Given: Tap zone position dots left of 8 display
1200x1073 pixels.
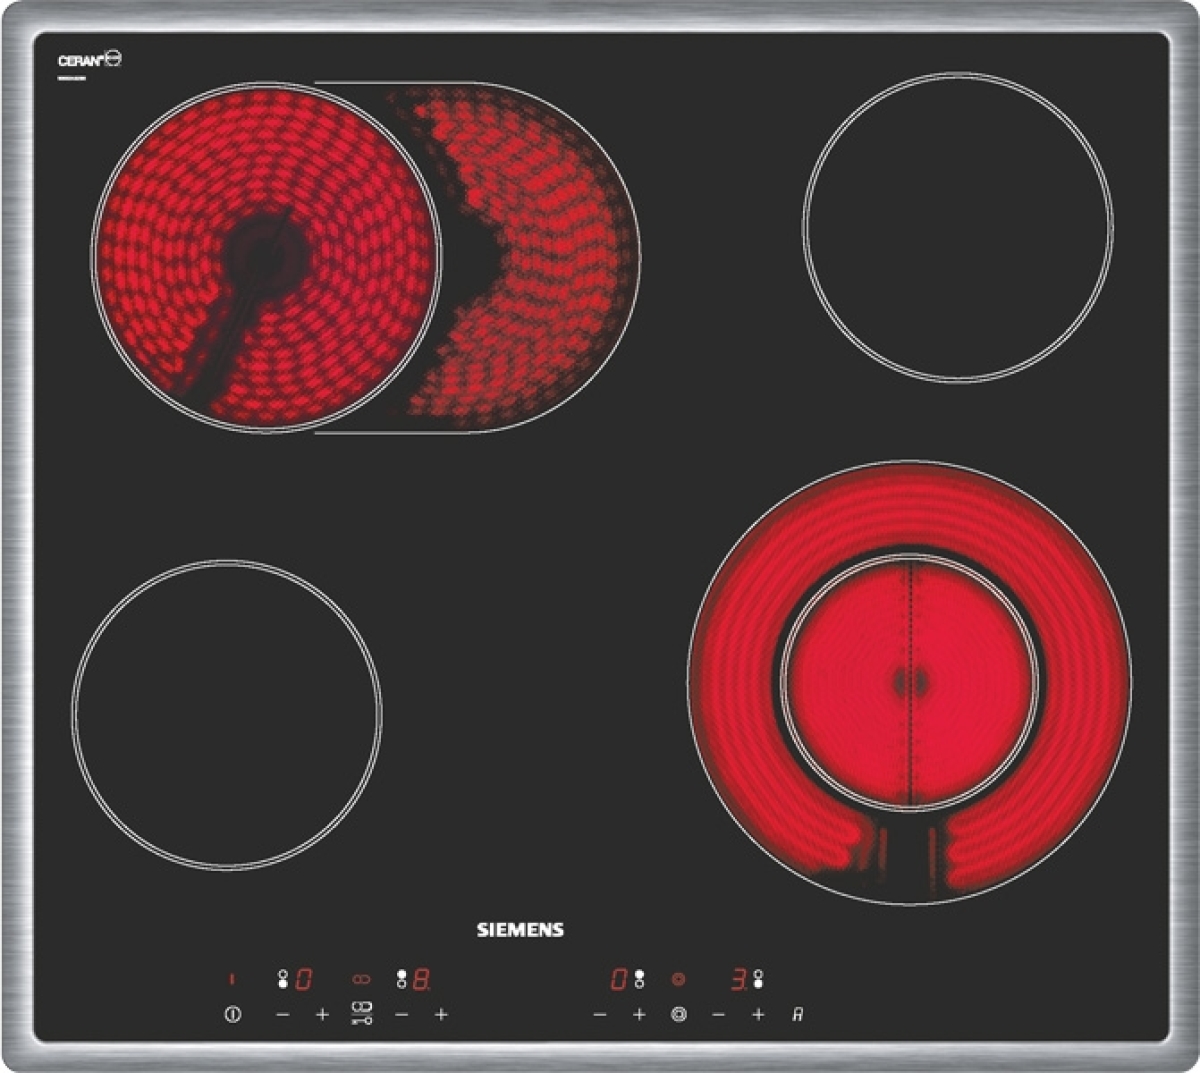Looking at the screenshot, I should coord(402,979).
